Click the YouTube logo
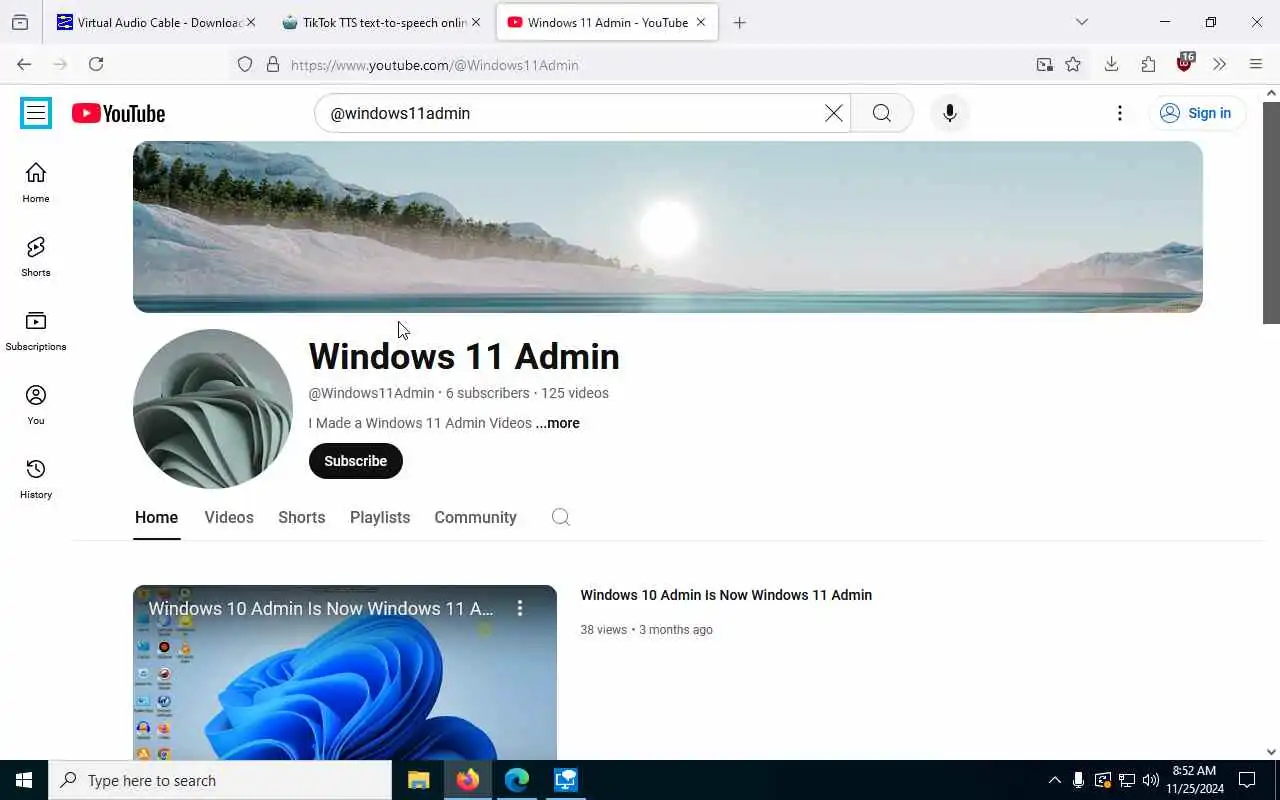The image size is (1280, 800). coord(118,113)
